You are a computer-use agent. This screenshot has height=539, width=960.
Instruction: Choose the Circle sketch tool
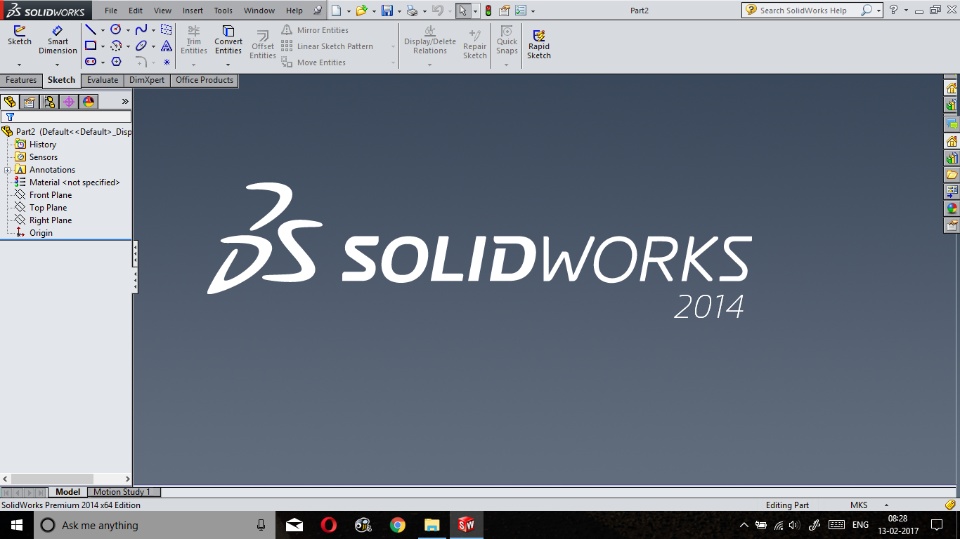[x=115, y=29]
